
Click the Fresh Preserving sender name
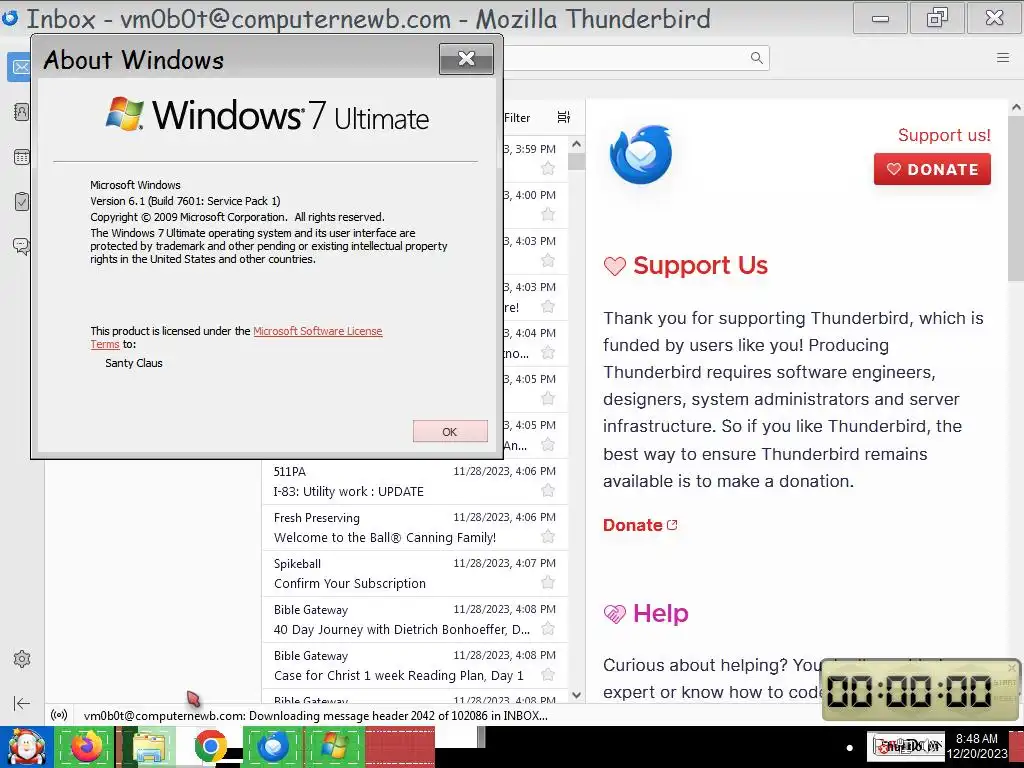coord(317,518)
